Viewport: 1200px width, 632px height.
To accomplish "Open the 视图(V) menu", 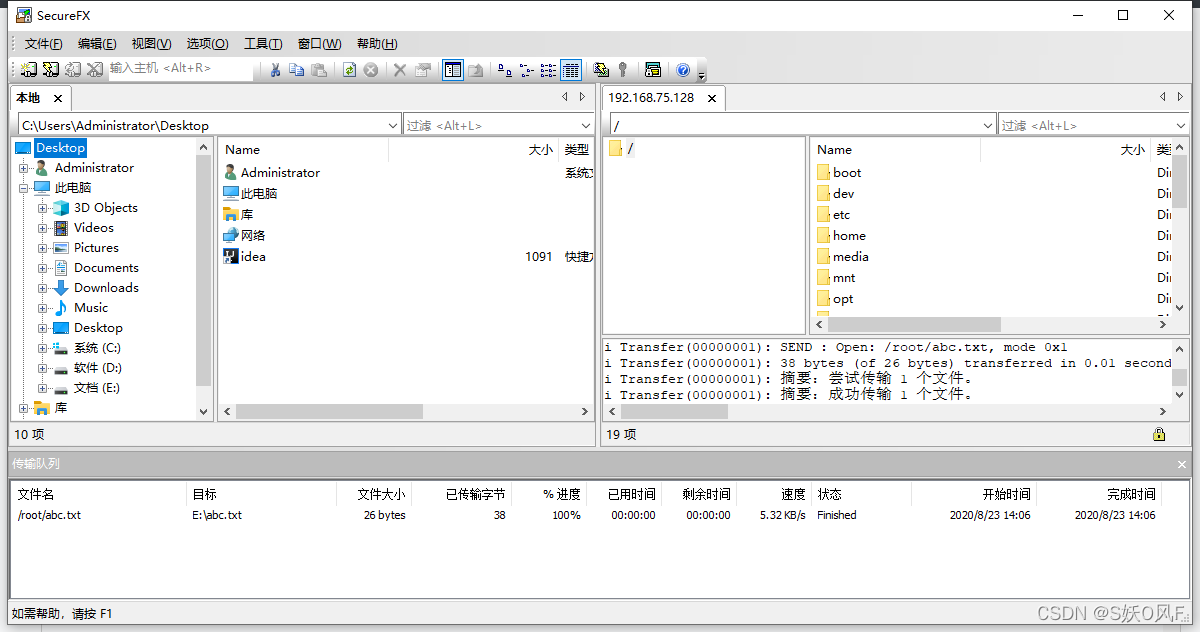I will point(151,44).
